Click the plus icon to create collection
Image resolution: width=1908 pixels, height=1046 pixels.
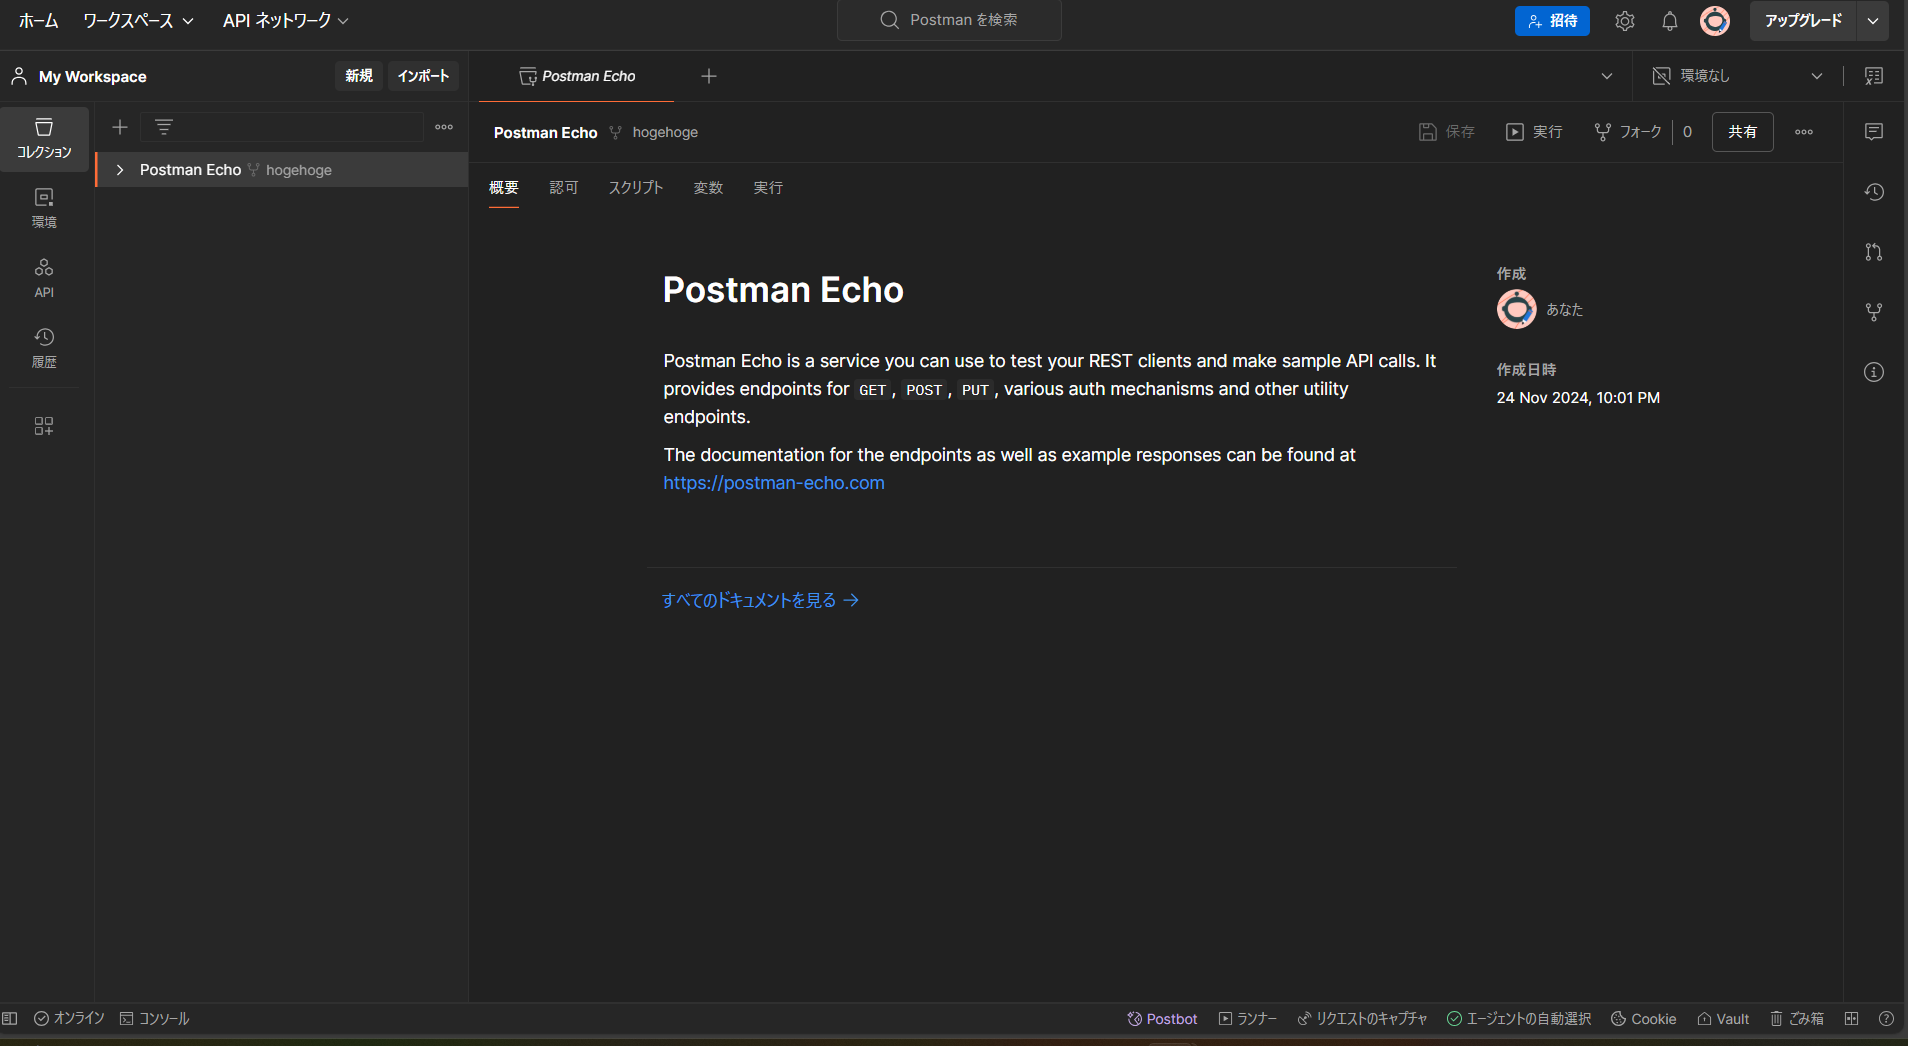[x=120, y=127]
